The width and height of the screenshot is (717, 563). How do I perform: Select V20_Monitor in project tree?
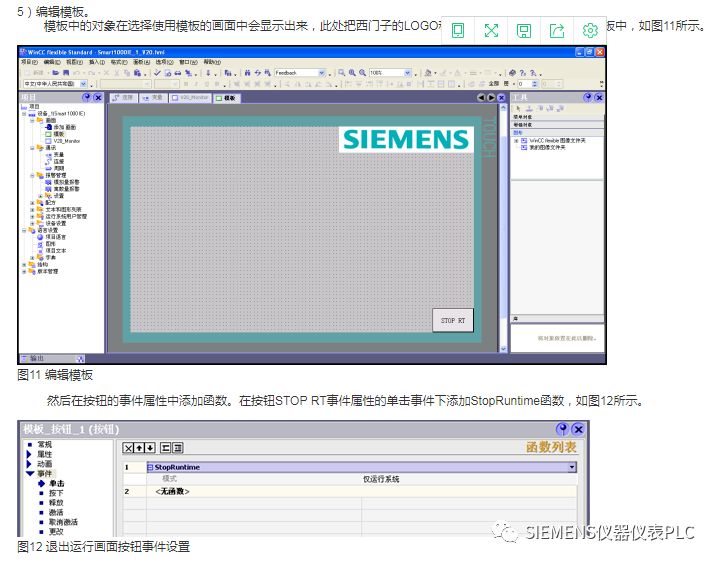[x=67, y=141]
